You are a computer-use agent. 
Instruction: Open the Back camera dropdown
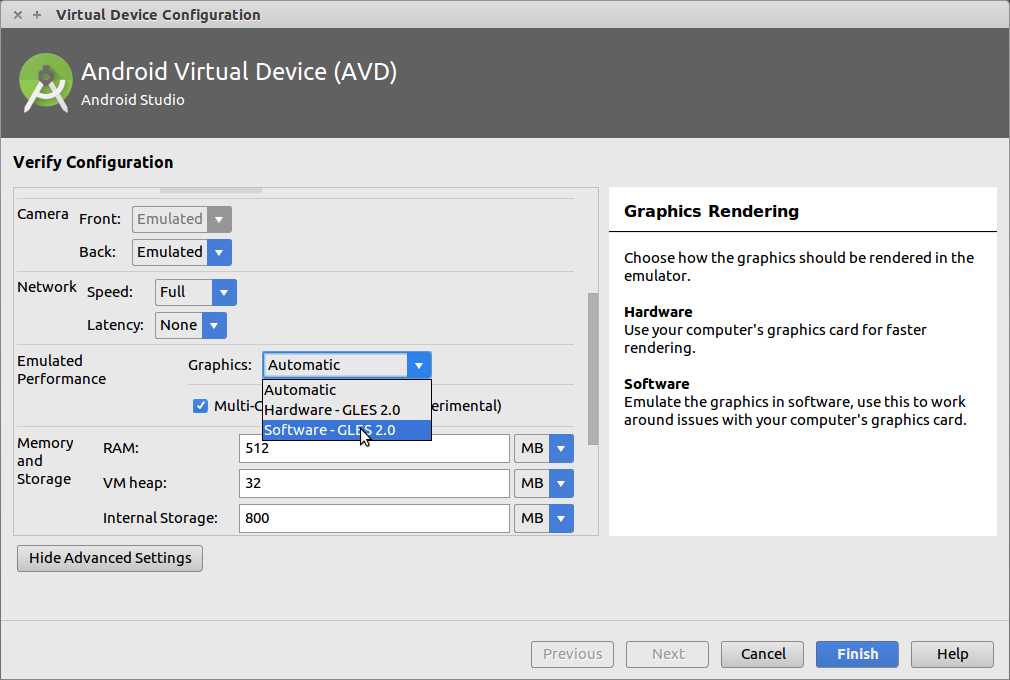click(x=182, y=252)
